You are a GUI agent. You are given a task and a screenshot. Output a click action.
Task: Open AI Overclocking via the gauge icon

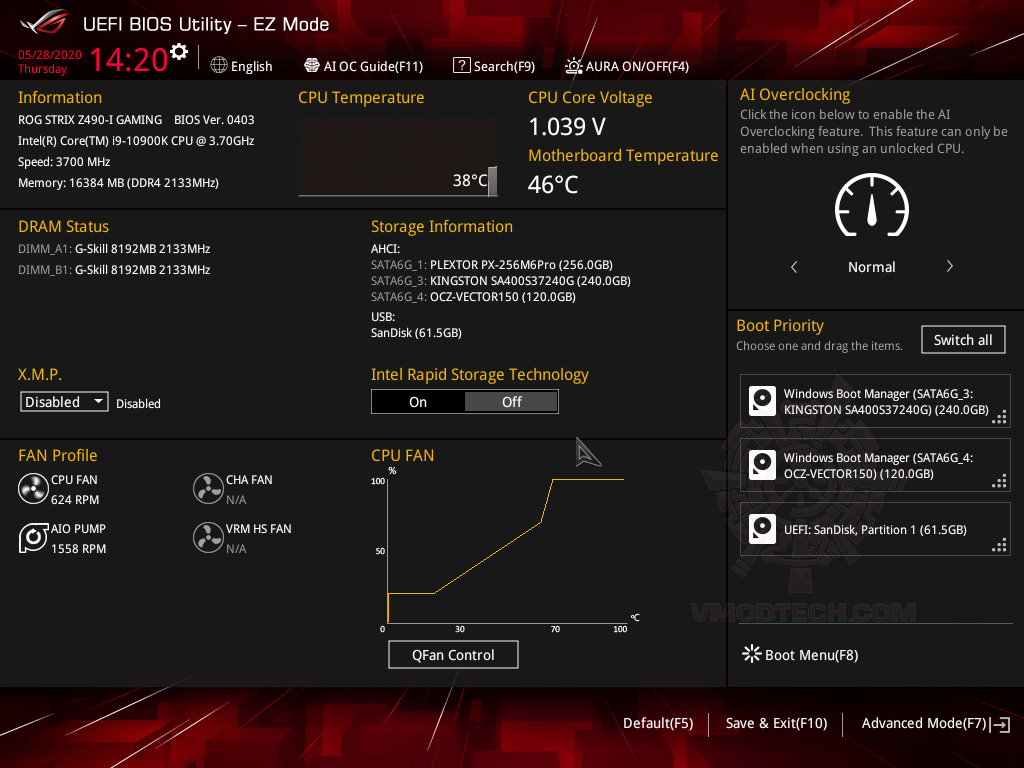[871, 206]
